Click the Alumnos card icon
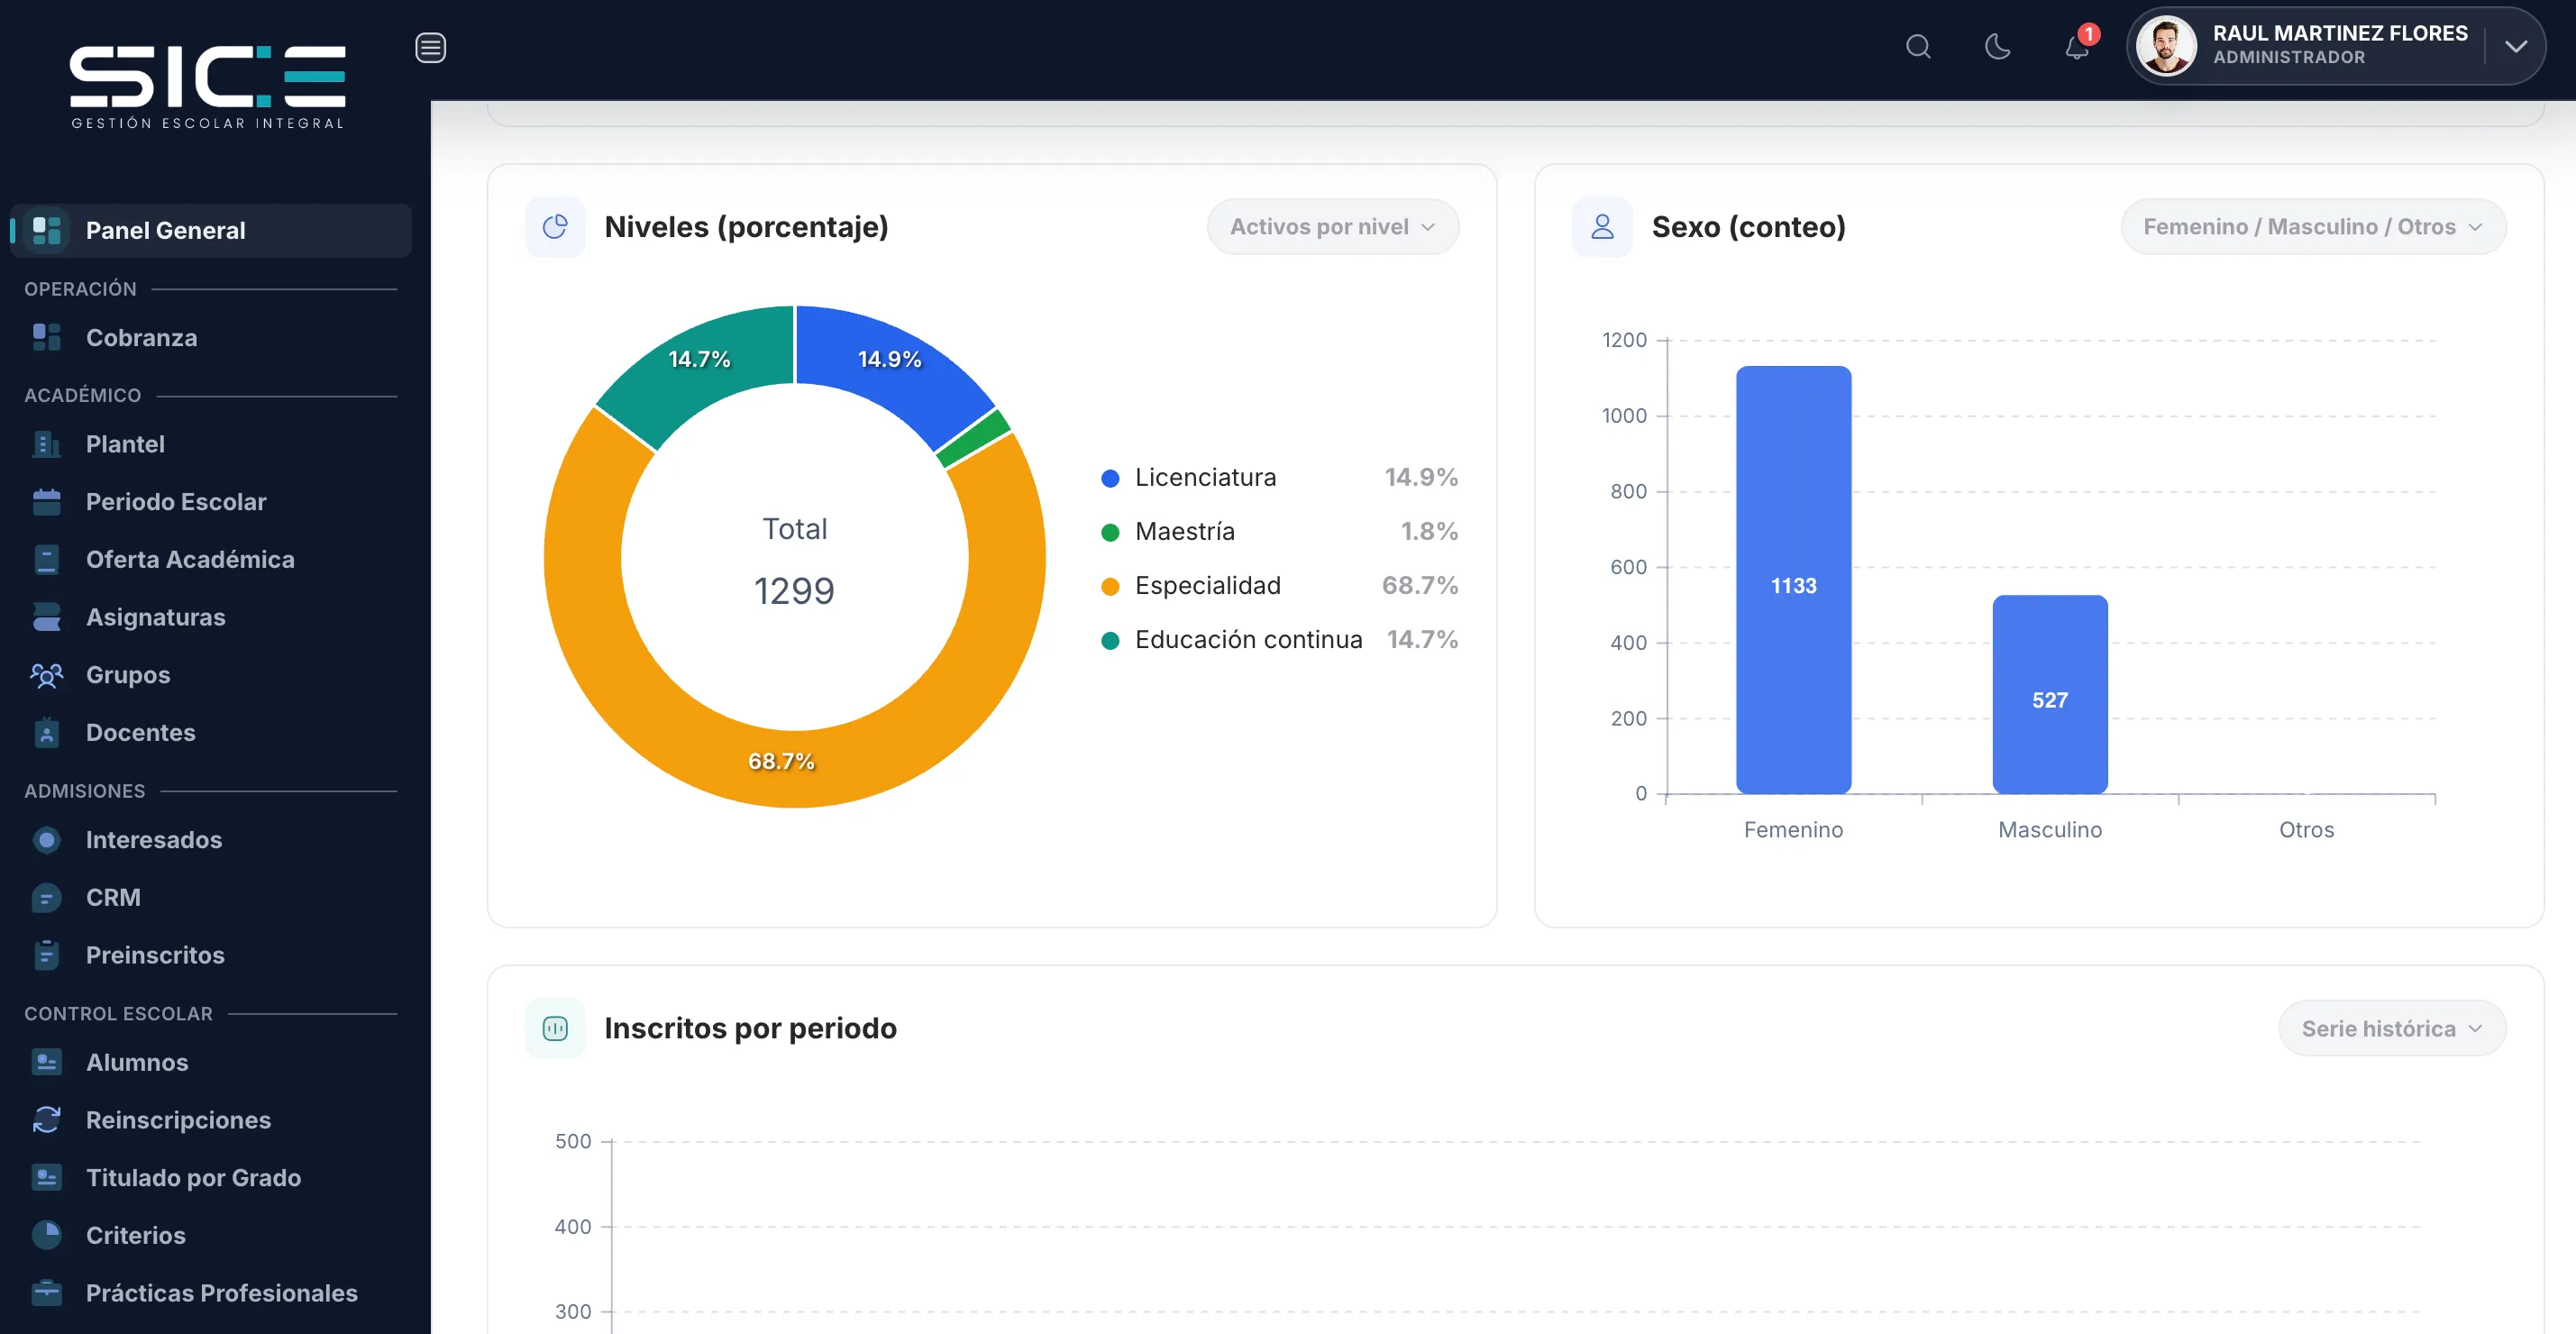Screen dimensions: 2576x1334 [46, 1062]
